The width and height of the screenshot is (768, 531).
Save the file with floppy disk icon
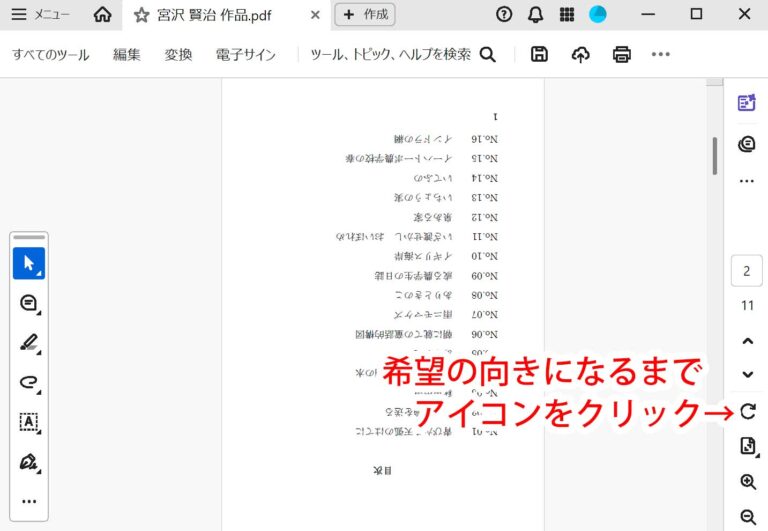click(539, 54)
